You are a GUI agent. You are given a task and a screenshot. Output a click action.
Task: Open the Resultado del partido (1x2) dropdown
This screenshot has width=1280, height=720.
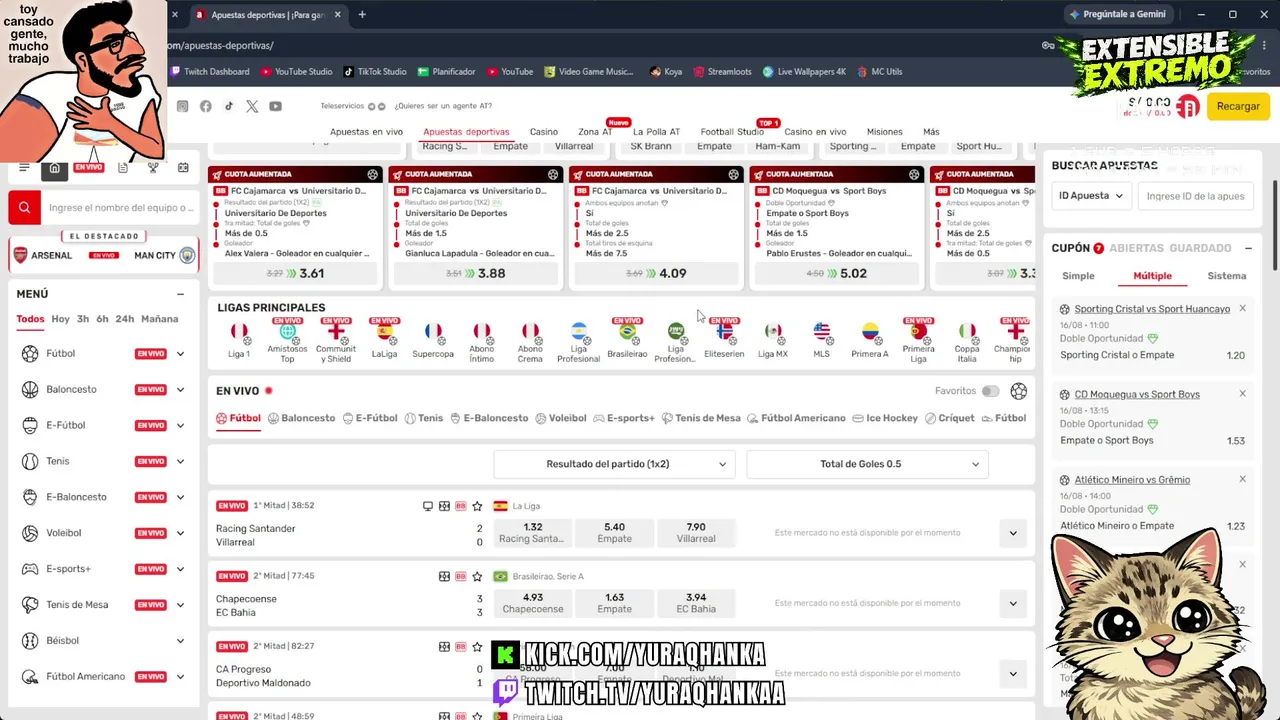(614, 464)
